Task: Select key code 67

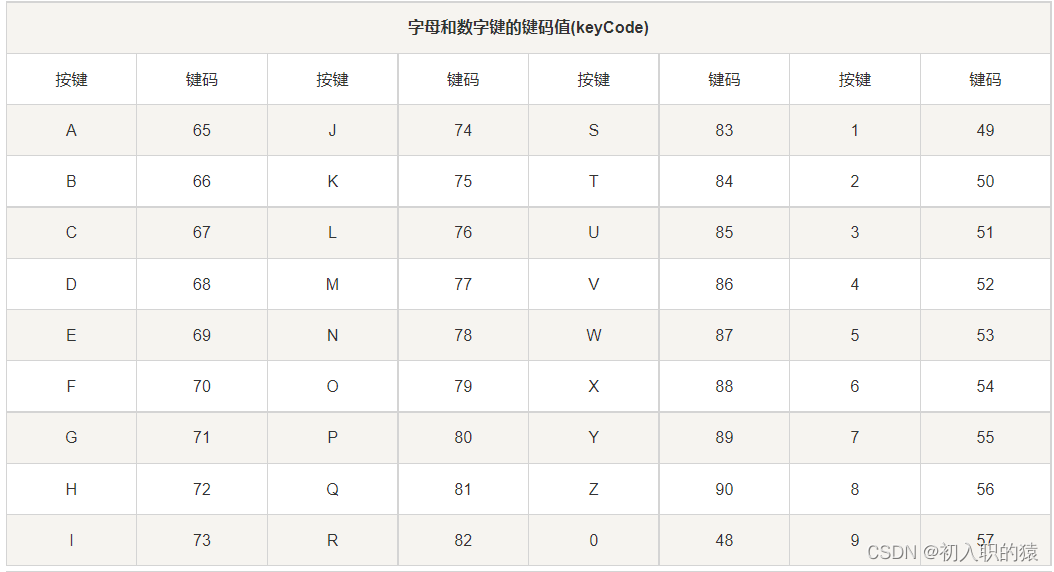Action: coord(202,233)
